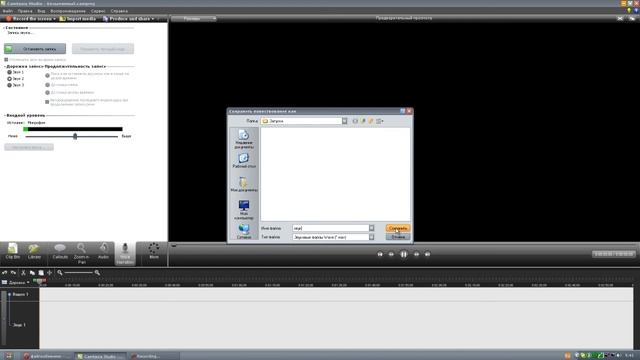The height and width of the screenshot is (360, 640).
Task: Toggle lock on the Видео 1 track
Action: pos(9,294)
